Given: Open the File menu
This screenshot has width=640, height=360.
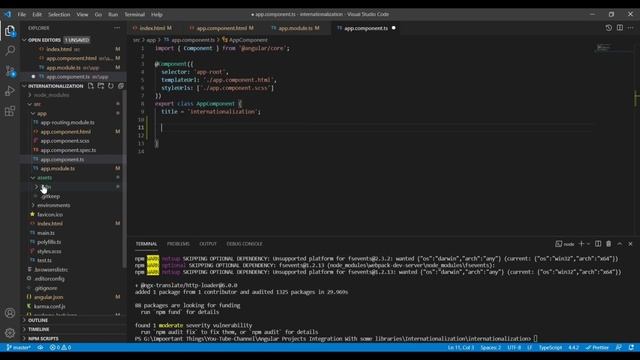Looking at the screenshot, I should (x=22, y=14).
